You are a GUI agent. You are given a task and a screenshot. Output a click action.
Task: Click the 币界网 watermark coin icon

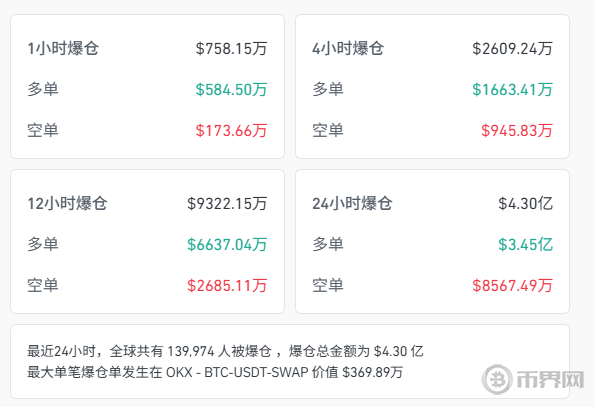[x=497, y=379]
